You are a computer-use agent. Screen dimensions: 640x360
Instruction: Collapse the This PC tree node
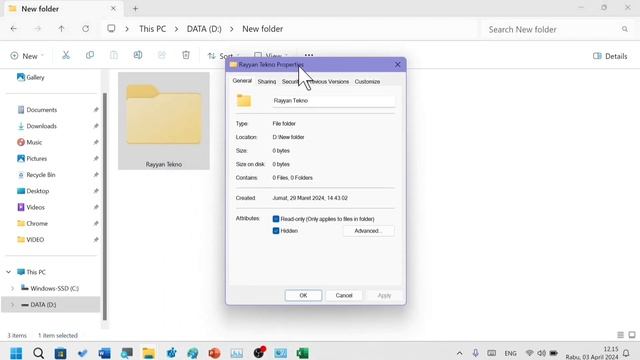coord(9,272)
